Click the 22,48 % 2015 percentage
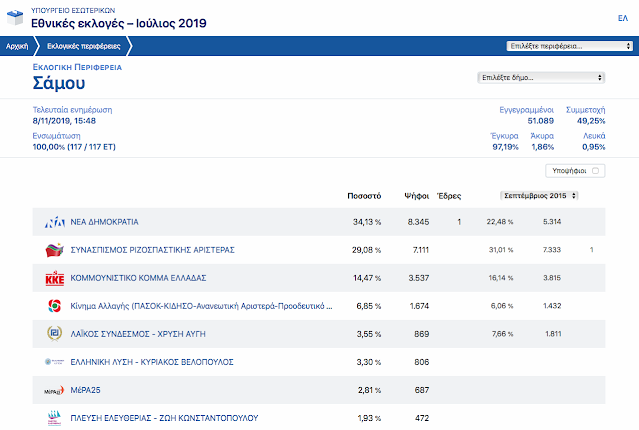Screen dimensions: 639x430 500,222
